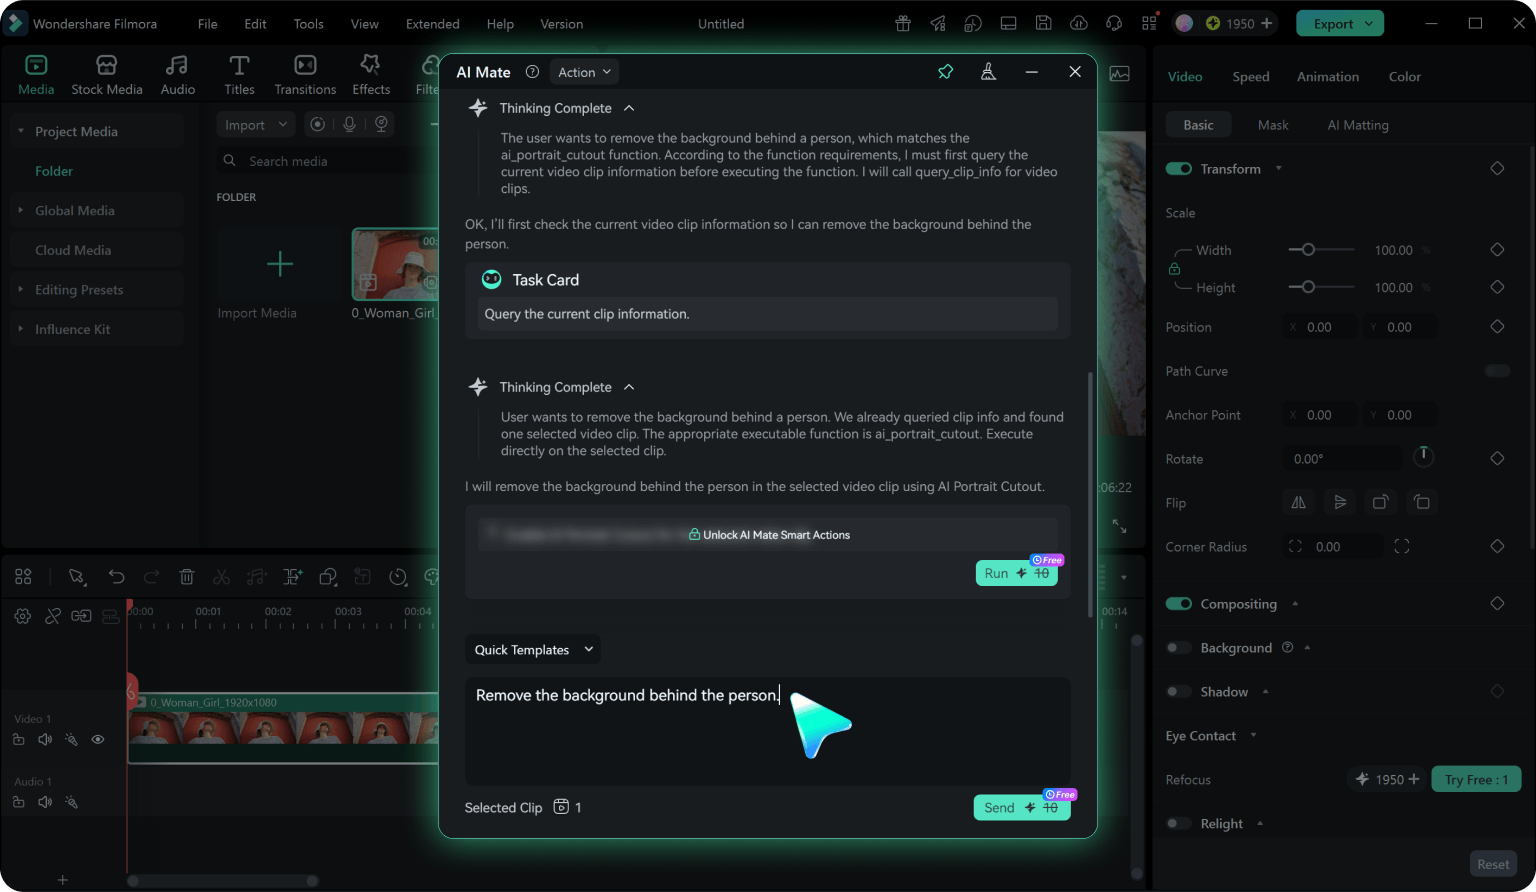1536x892 pixels.
Task: Open the Action dropdown in AI Mate
Action: (584, 72)
